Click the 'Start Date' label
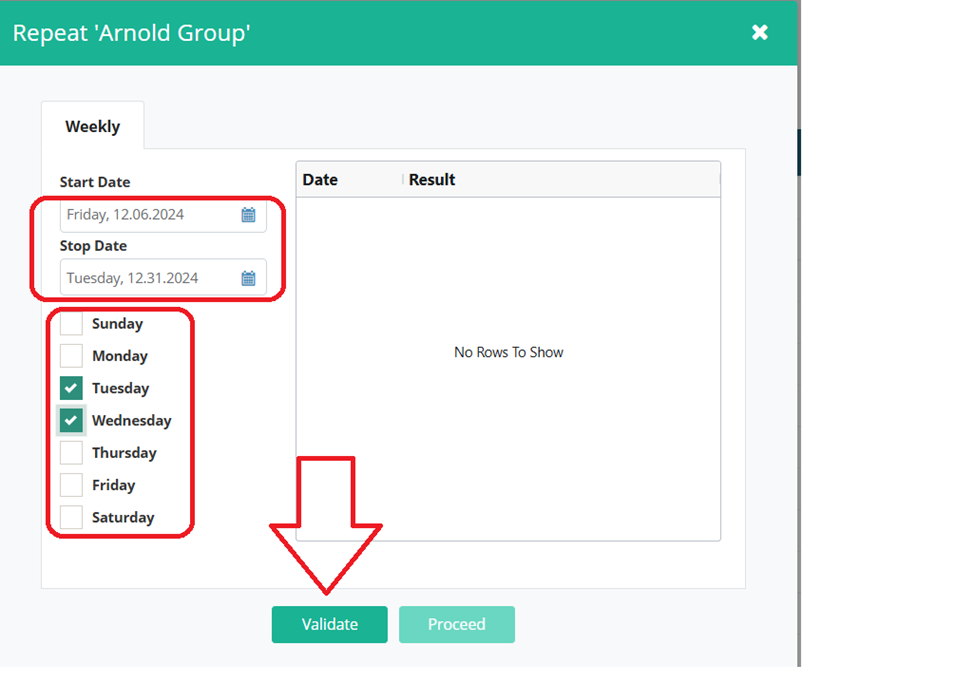 pyautogui.click(x=95, y=182)
